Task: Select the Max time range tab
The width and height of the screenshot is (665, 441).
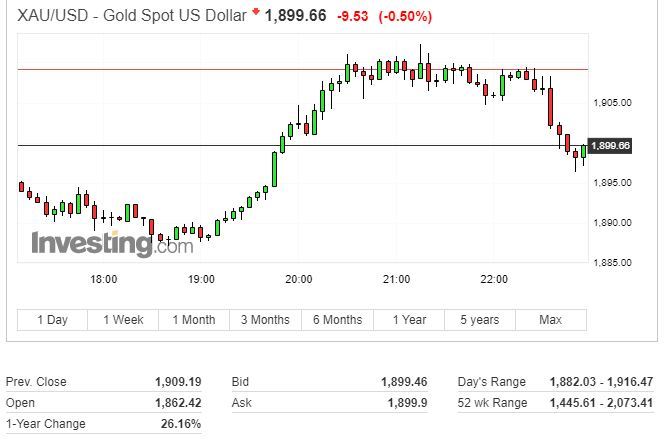Action: coord(550,320)
